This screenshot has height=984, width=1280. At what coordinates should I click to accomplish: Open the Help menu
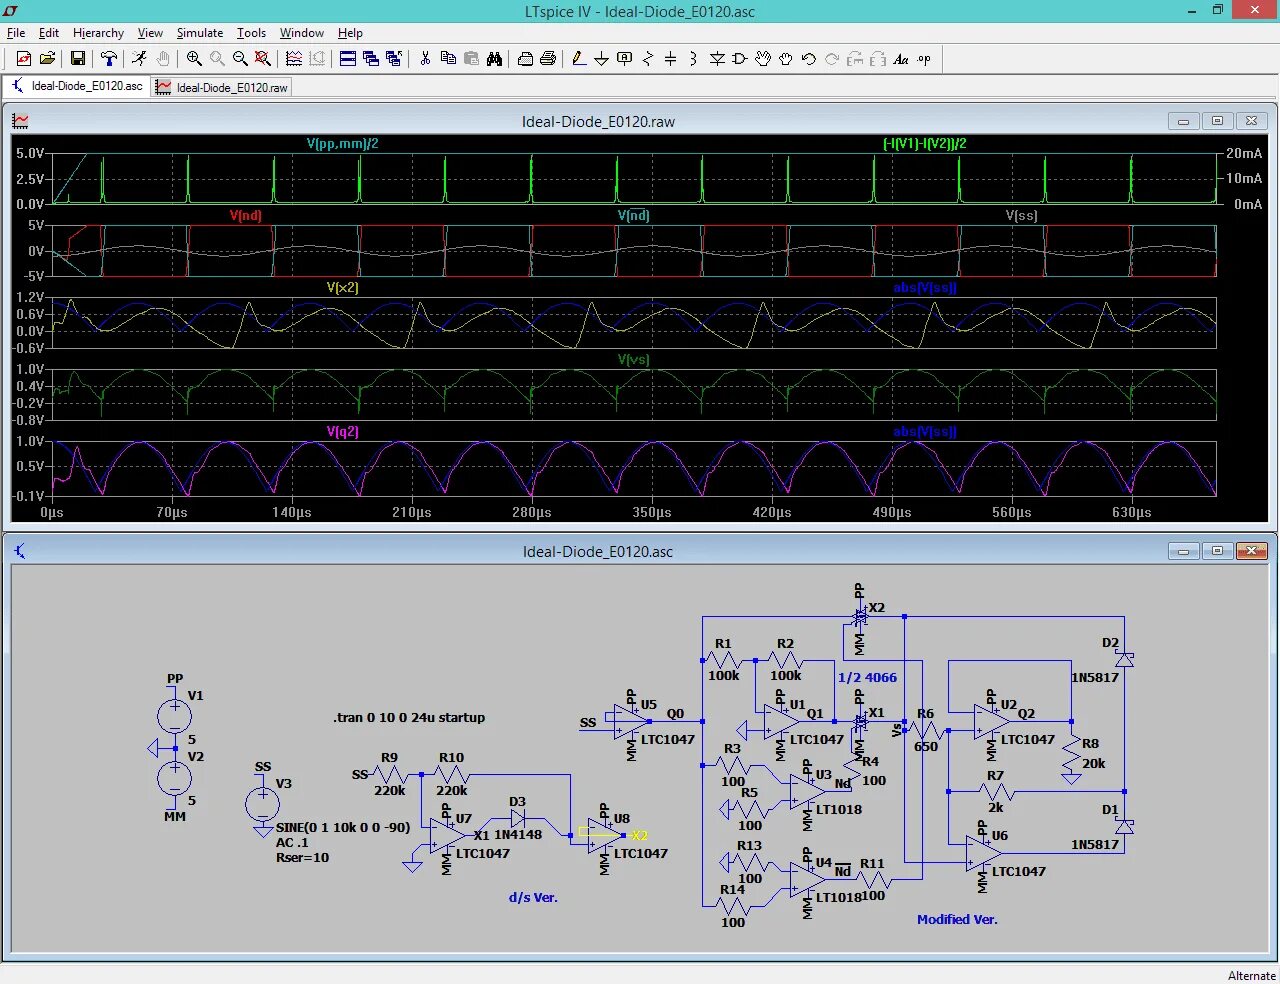(x=350, y=33)
